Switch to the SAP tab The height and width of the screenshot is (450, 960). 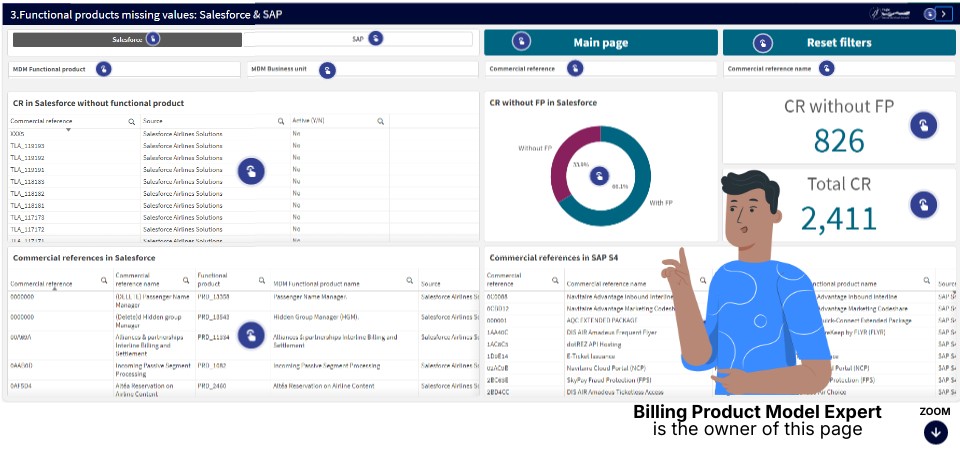pyautogui.click(x=358, y=39)
